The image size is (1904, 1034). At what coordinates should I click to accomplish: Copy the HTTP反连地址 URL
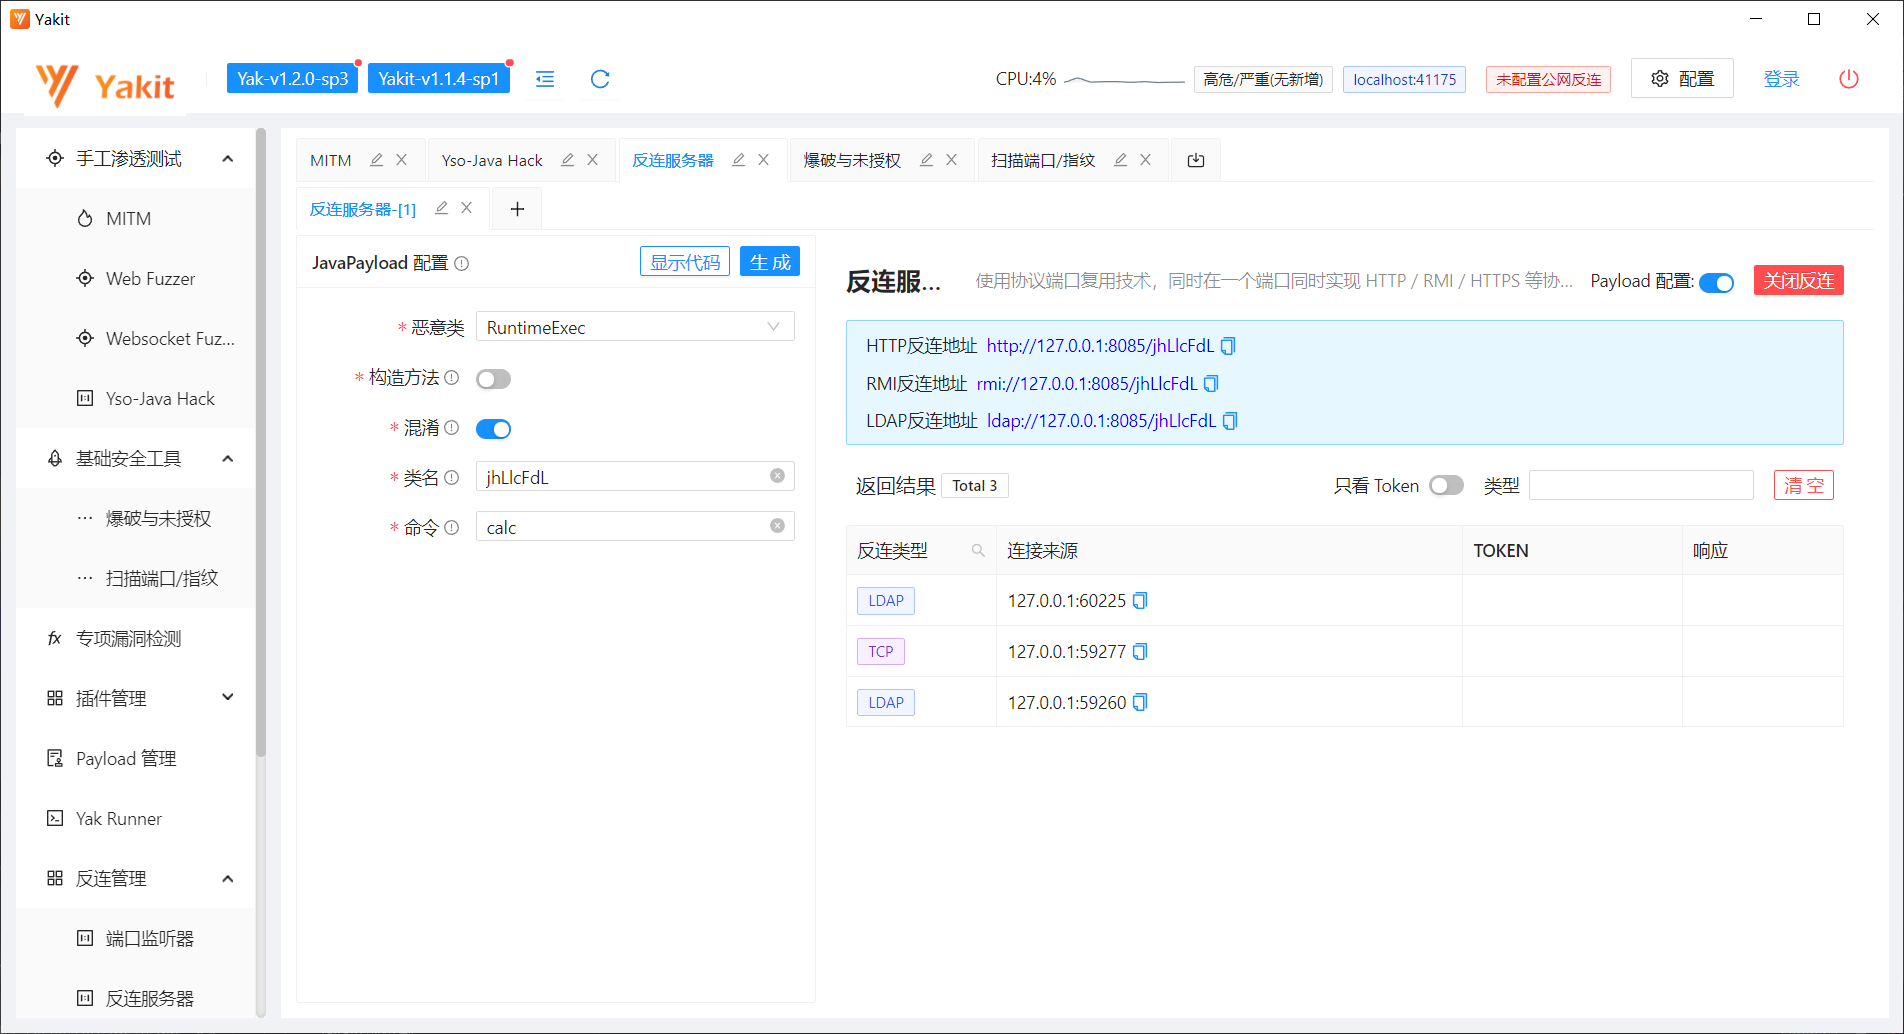[x=1228, y=346]
